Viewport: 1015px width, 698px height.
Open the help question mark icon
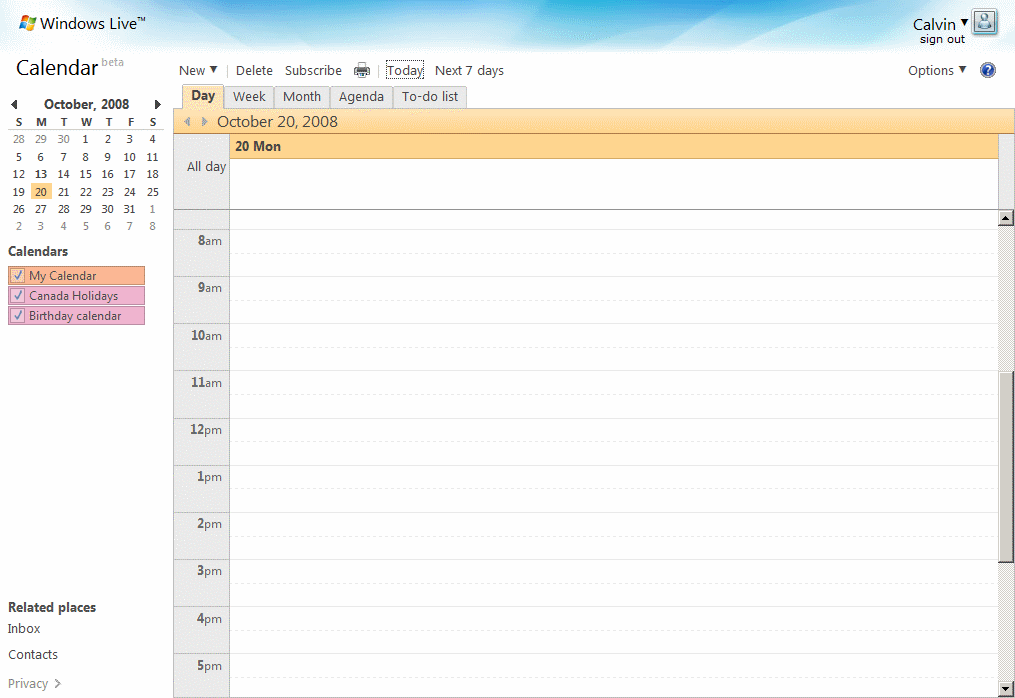point(988,70)
